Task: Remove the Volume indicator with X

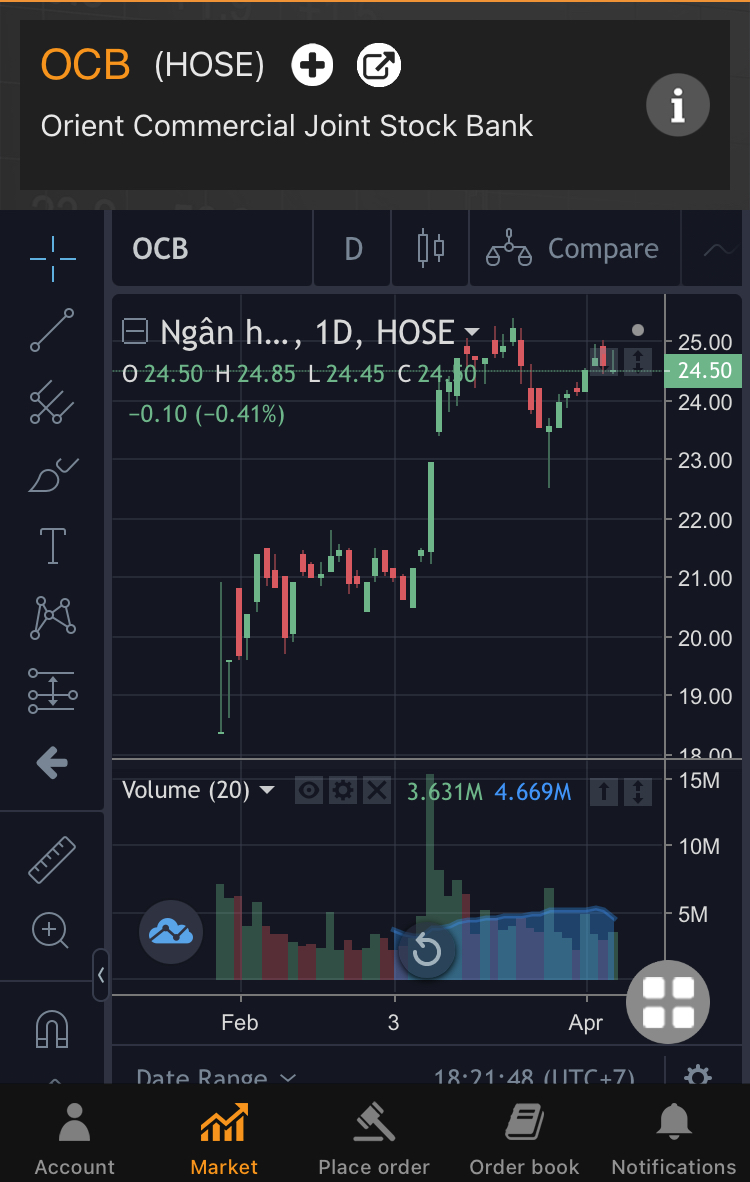Action: pyautogui.click(x=377, y=791)
